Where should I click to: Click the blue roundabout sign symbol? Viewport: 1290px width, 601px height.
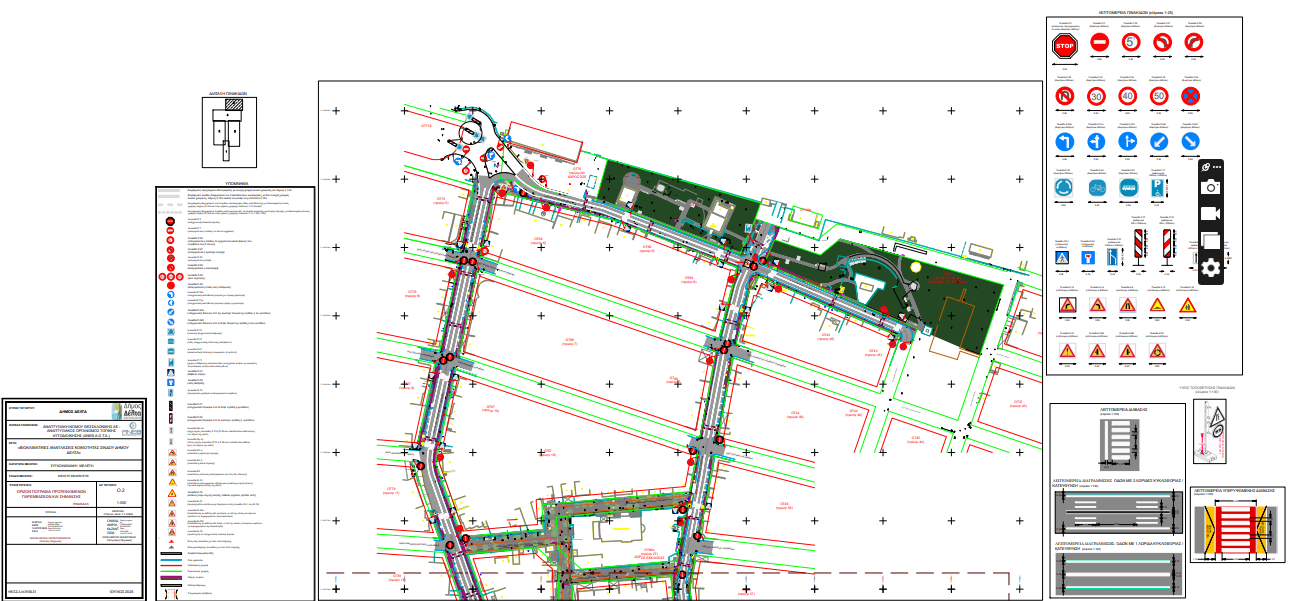pyautogui.click(x=1065, y=186)
